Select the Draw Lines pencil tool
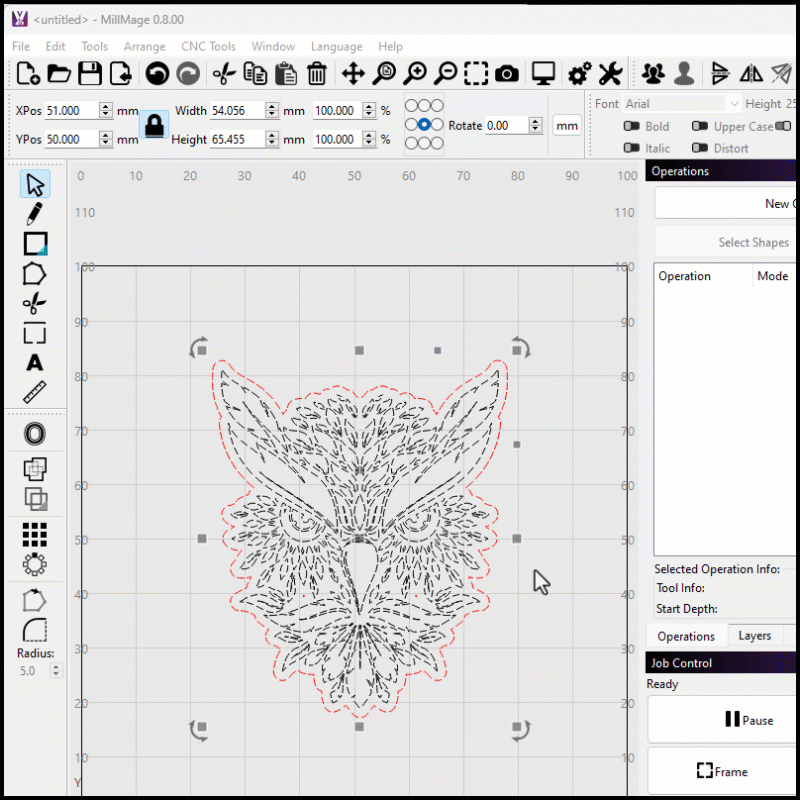Screen dimensions: 800x800 (35, 213)
